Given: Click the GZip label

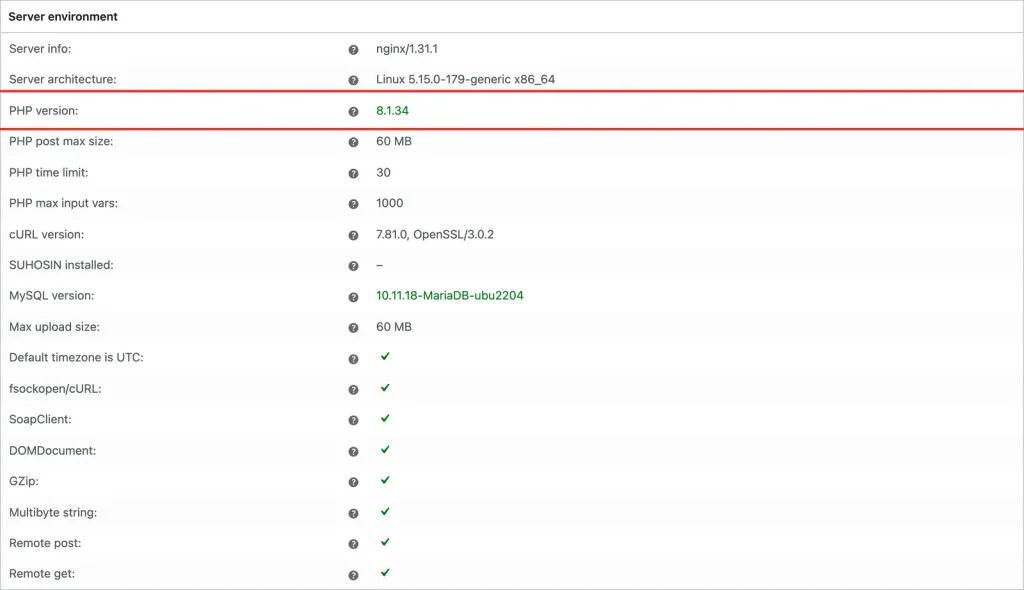Looking at the screenshot, I should [x=24, y=482].
